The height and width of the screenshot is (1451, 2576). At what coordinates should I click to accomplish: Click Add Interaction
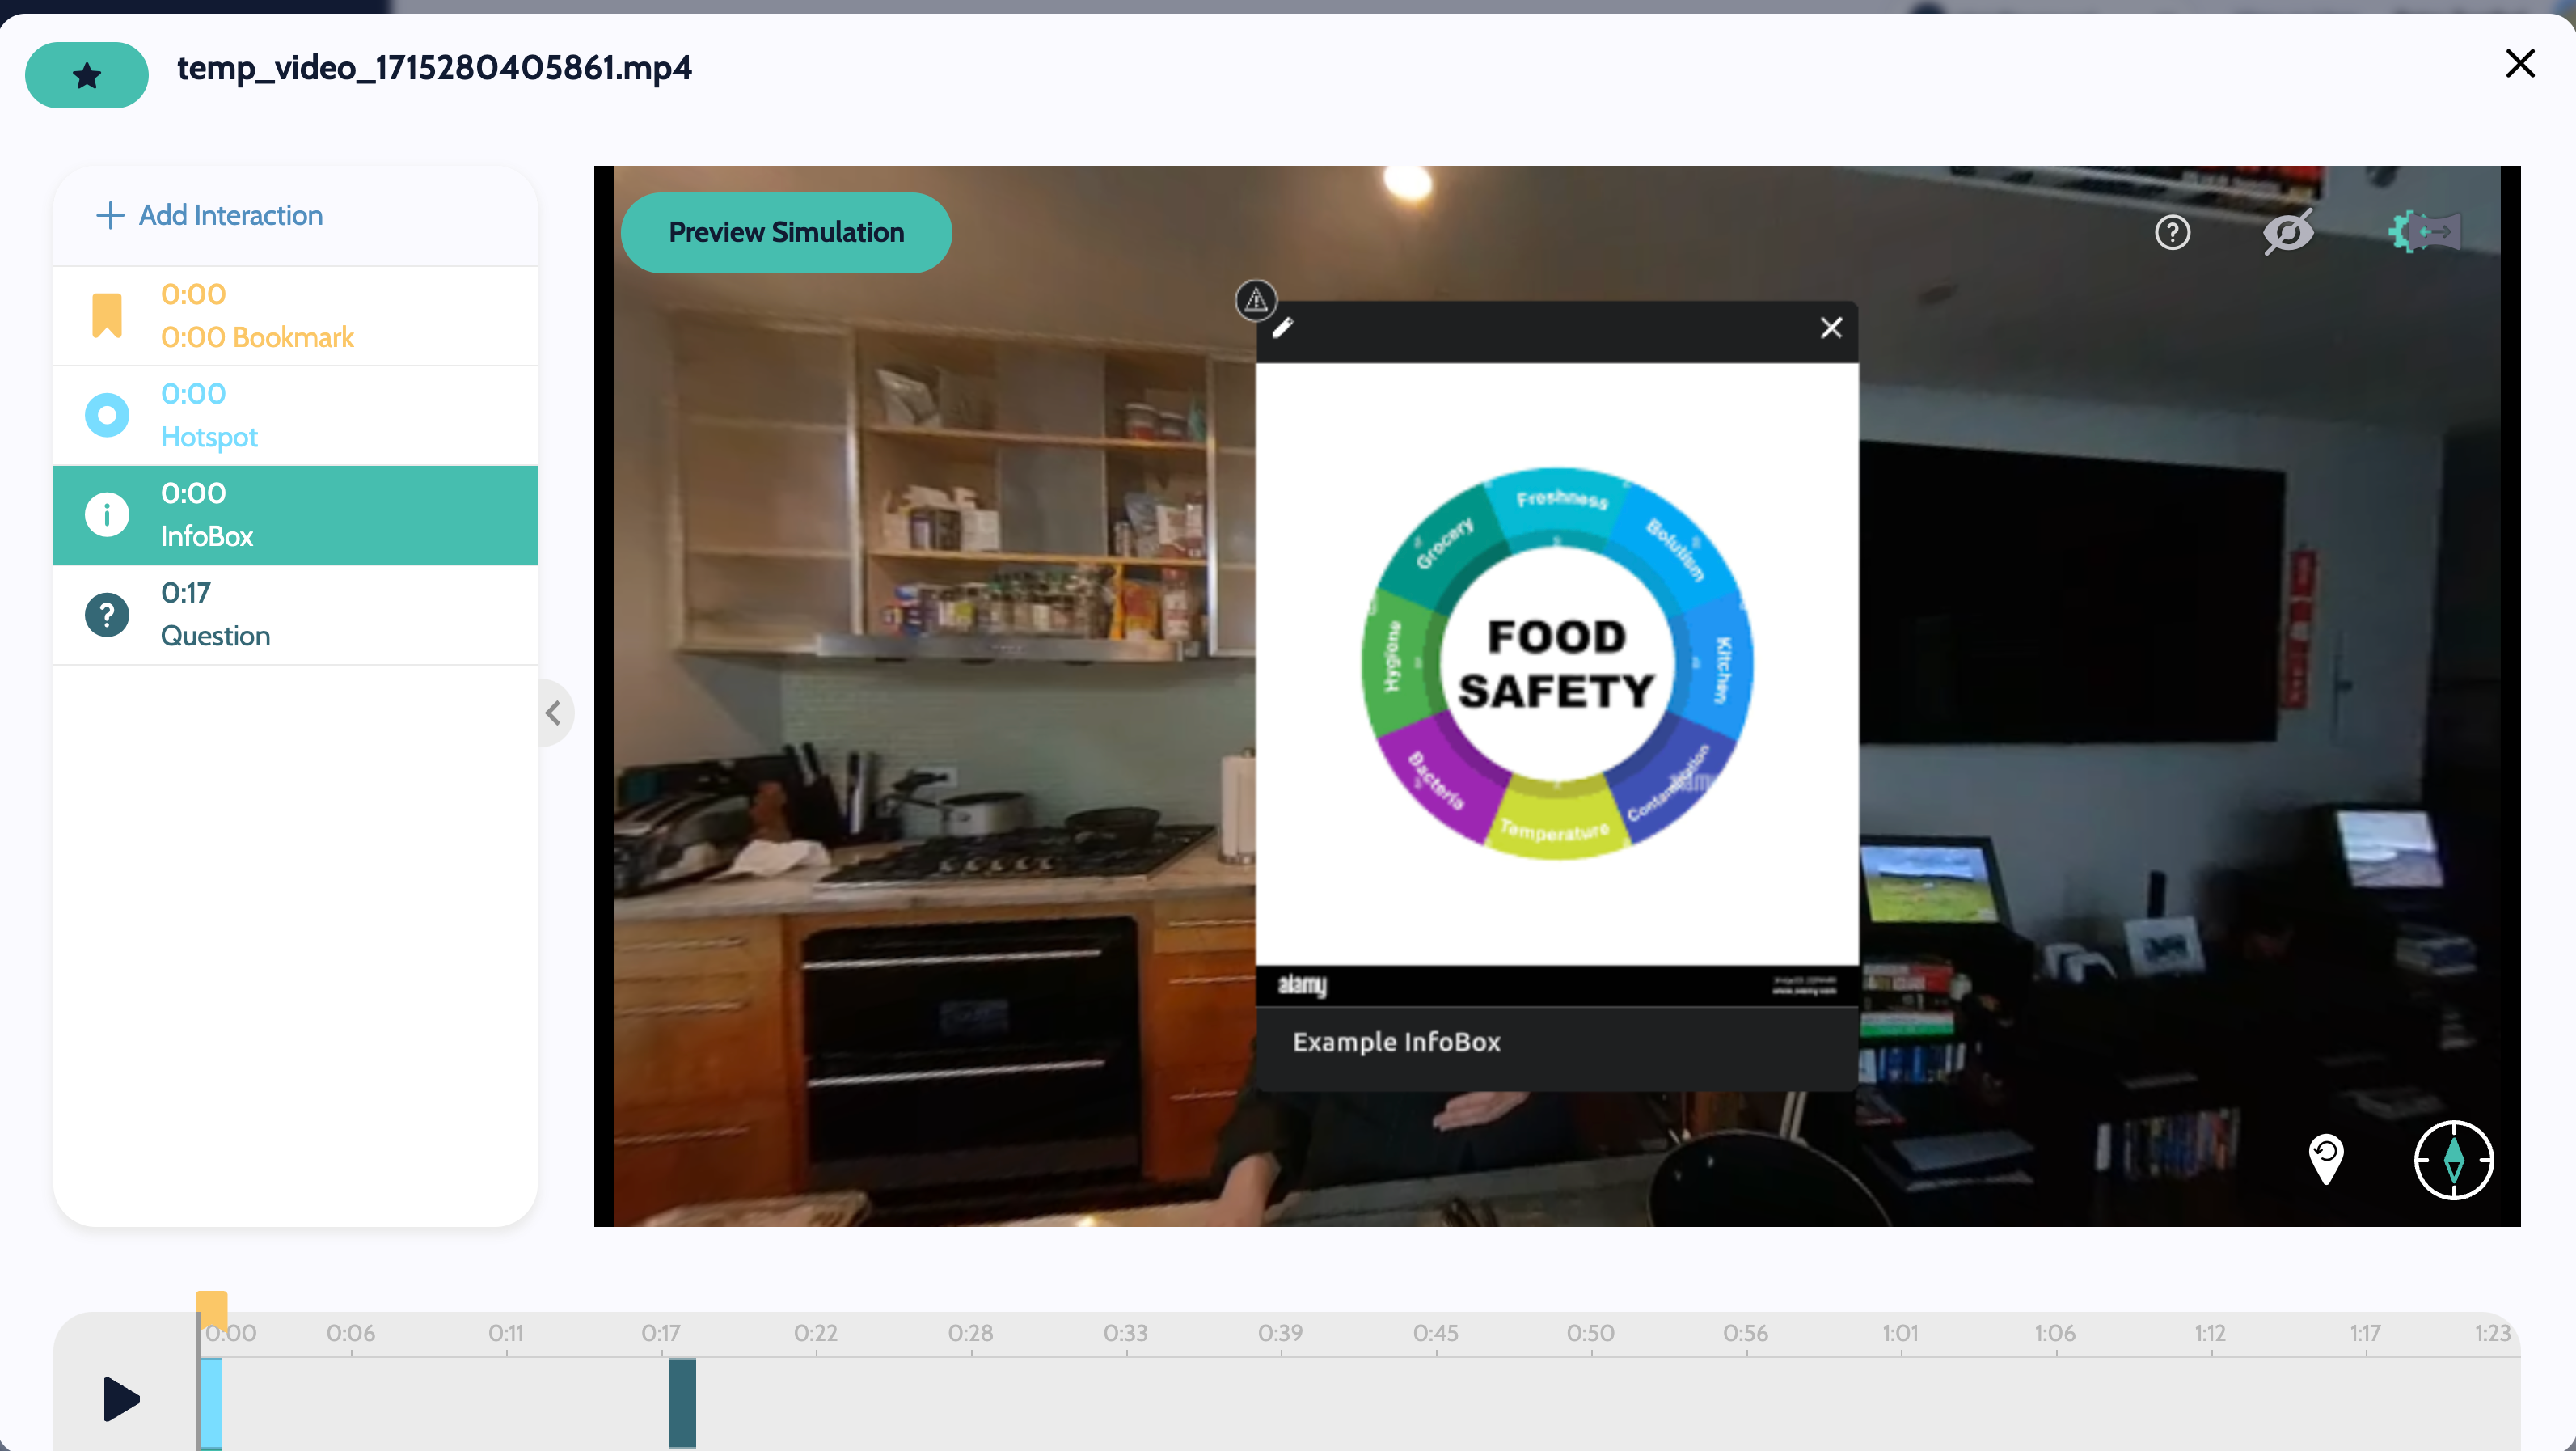pos(210,215)
